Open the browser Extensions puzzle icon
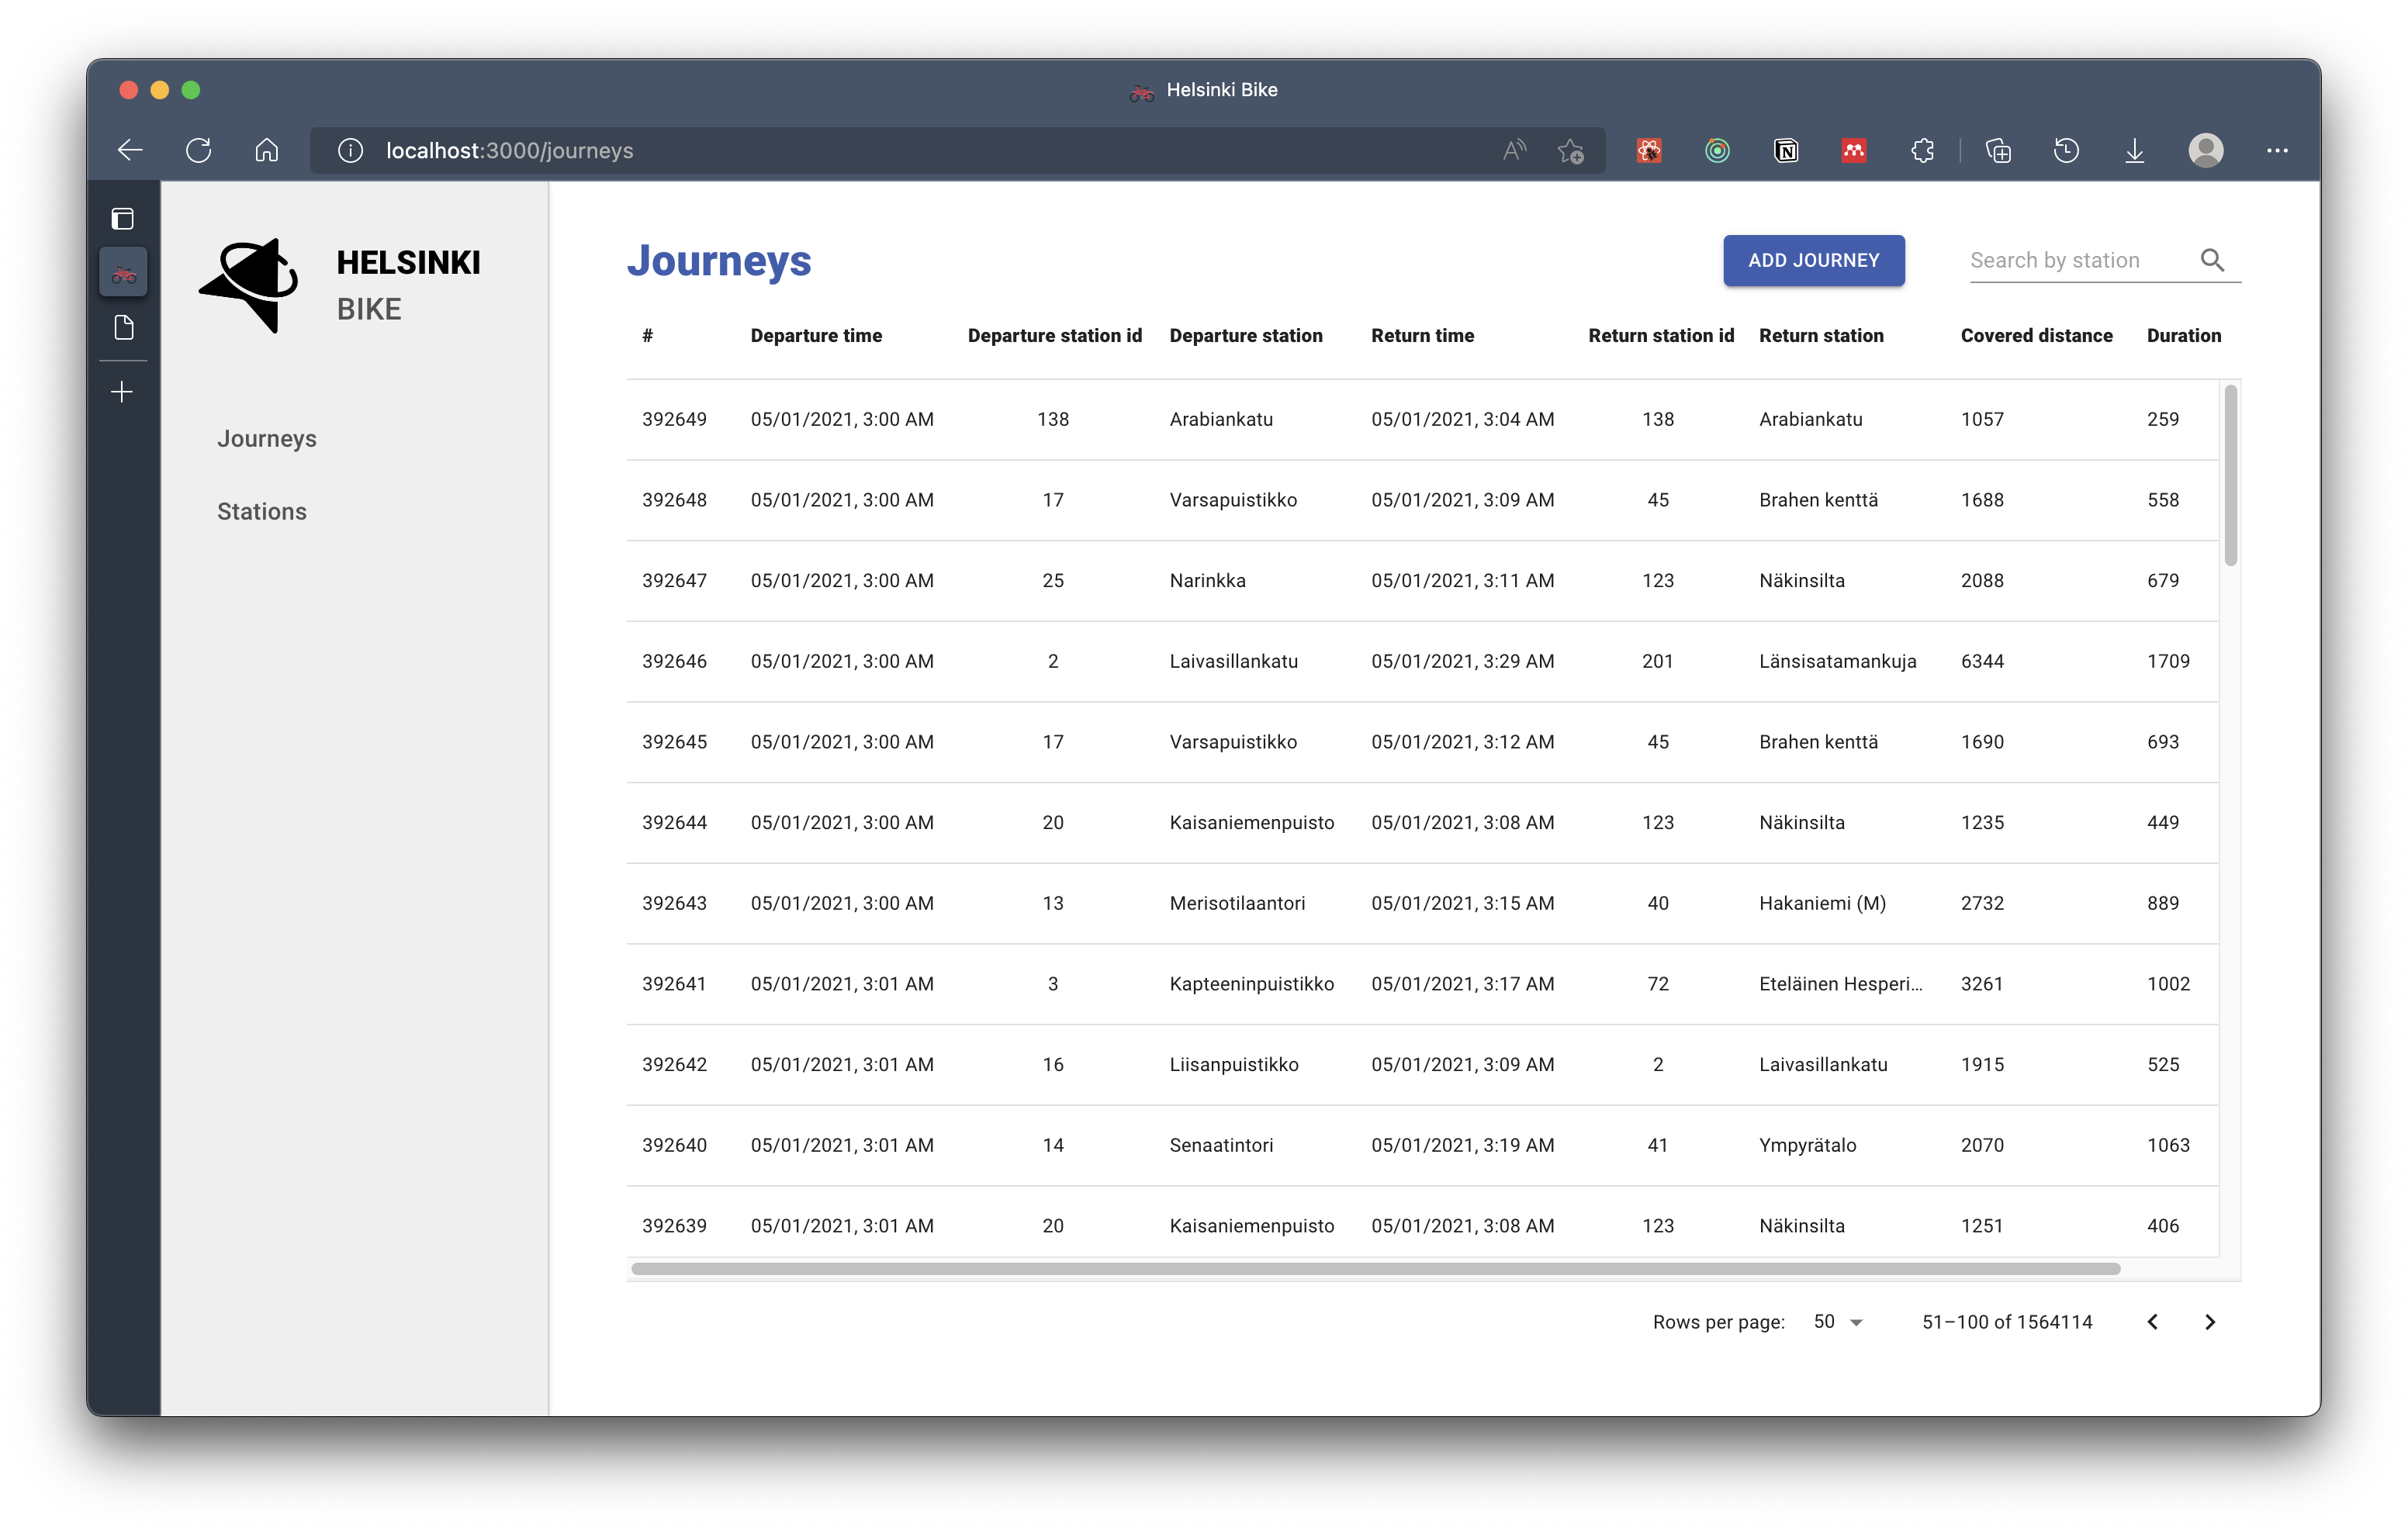Image resolution: width=2408 pixels, height=1531 pixels. pos(1922,150)
